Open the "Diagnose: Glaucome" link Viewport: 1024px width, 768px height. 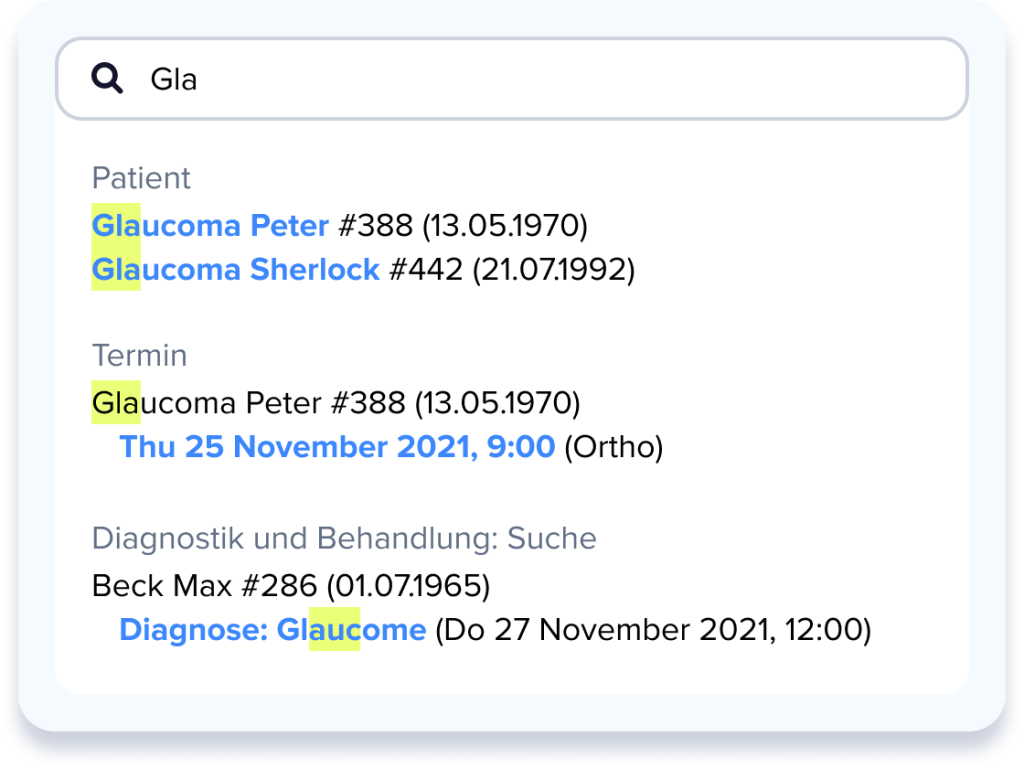tap(272, 630)
